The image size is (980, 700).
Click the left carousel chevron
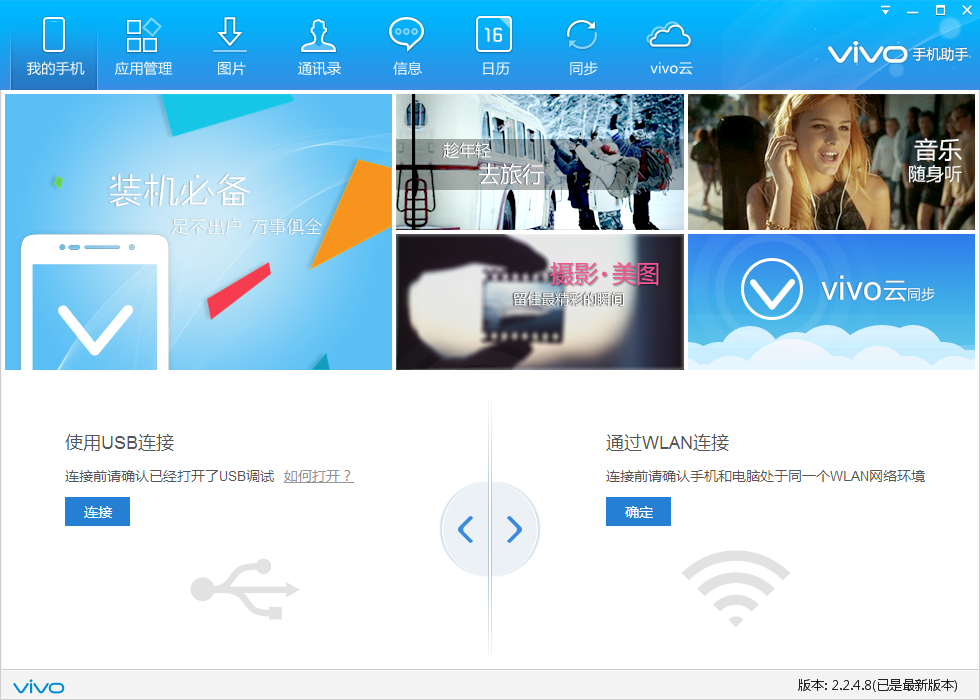click(x=465, y=529)
